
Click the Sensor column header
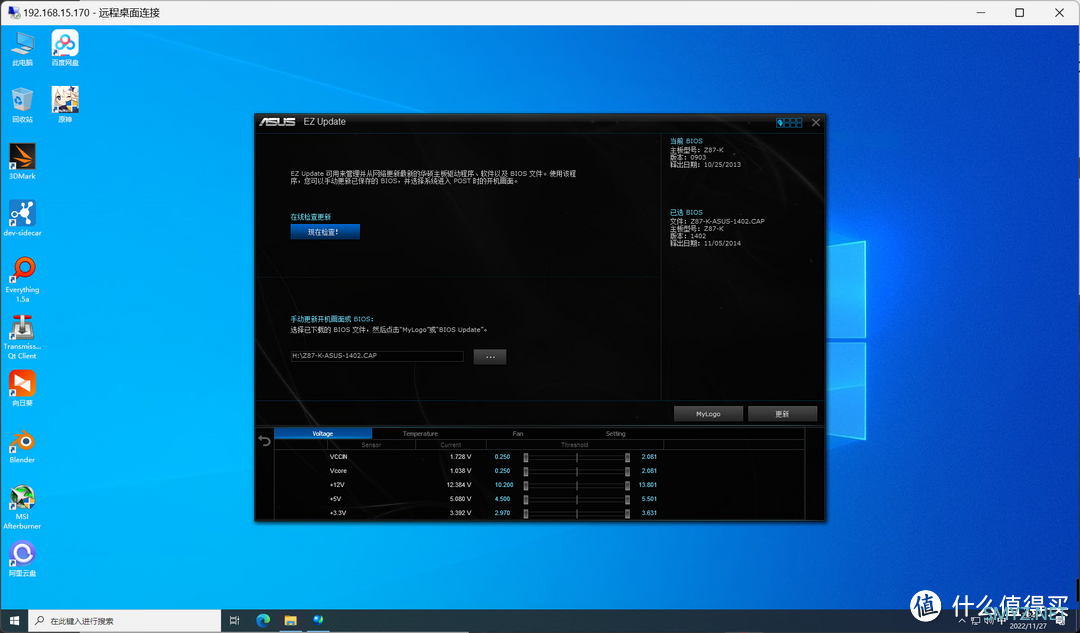coord(371,445)
